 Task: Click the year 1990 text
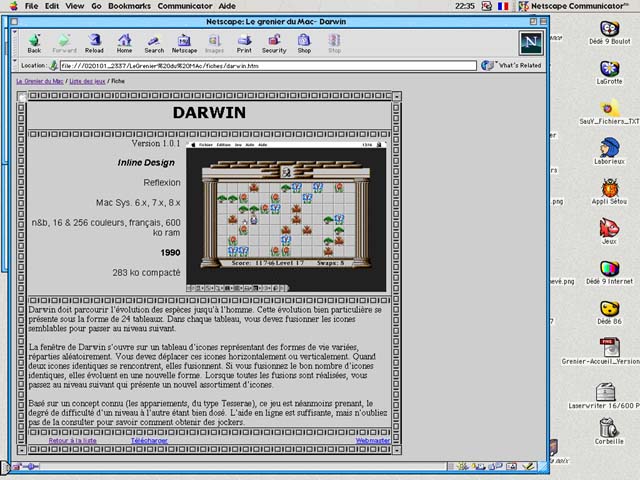tap(170, 253)
